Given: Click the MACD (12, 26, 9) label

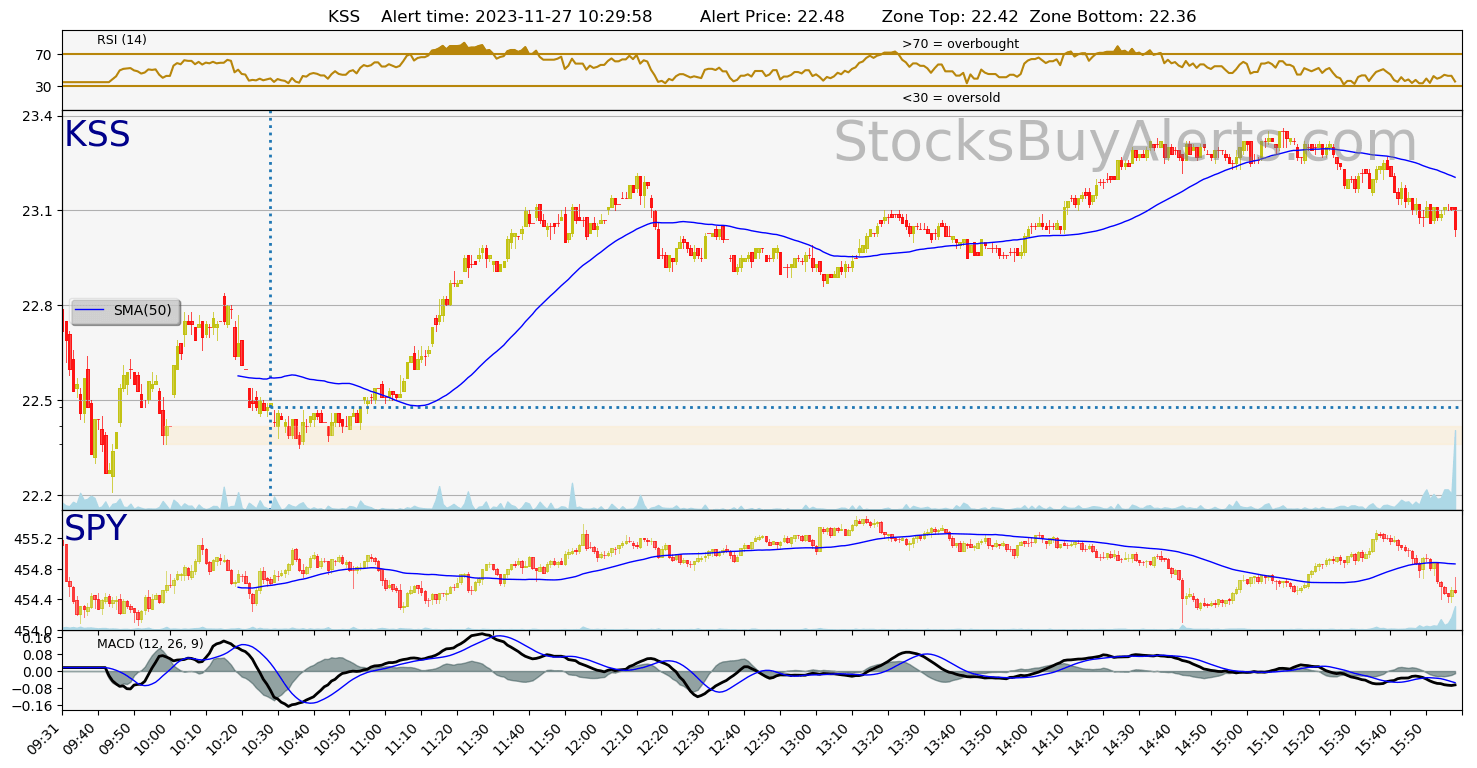Looking at the screenshot, I should (150, 643).
